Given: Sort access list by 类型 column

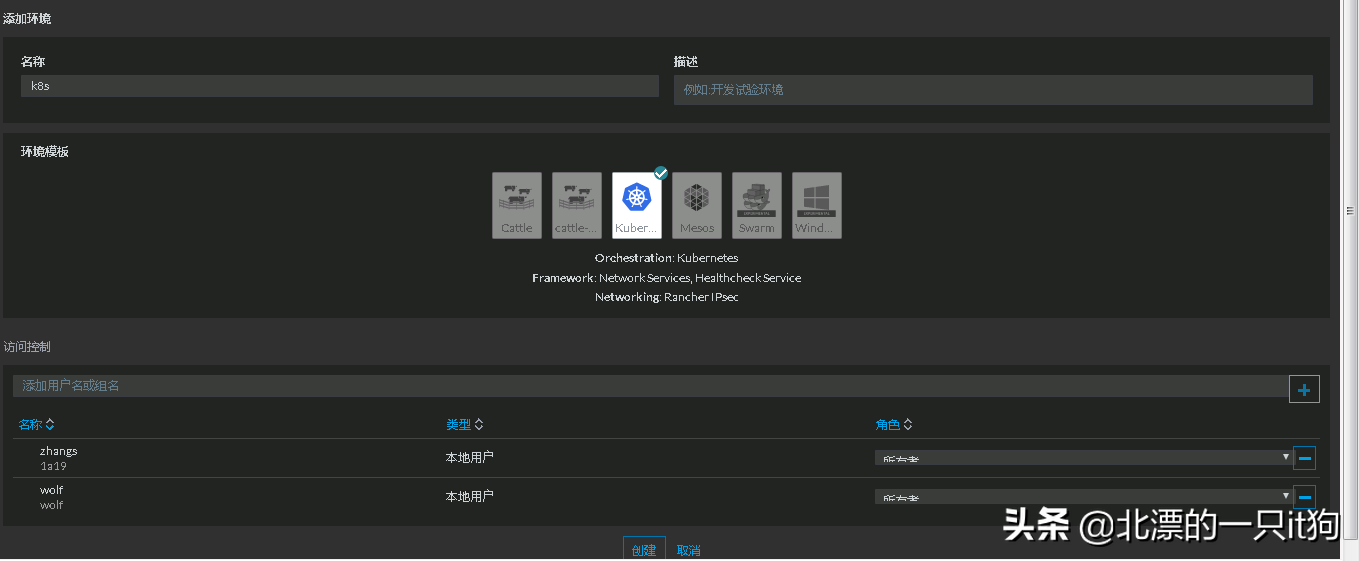Looking at the screenshot, I should click(464, 425).
